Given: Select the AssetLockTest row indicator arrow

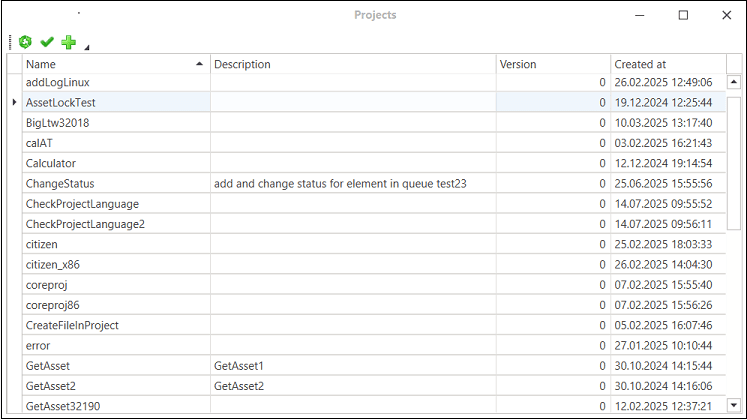Looking at the screenshot, I should (x=13, y=102).
